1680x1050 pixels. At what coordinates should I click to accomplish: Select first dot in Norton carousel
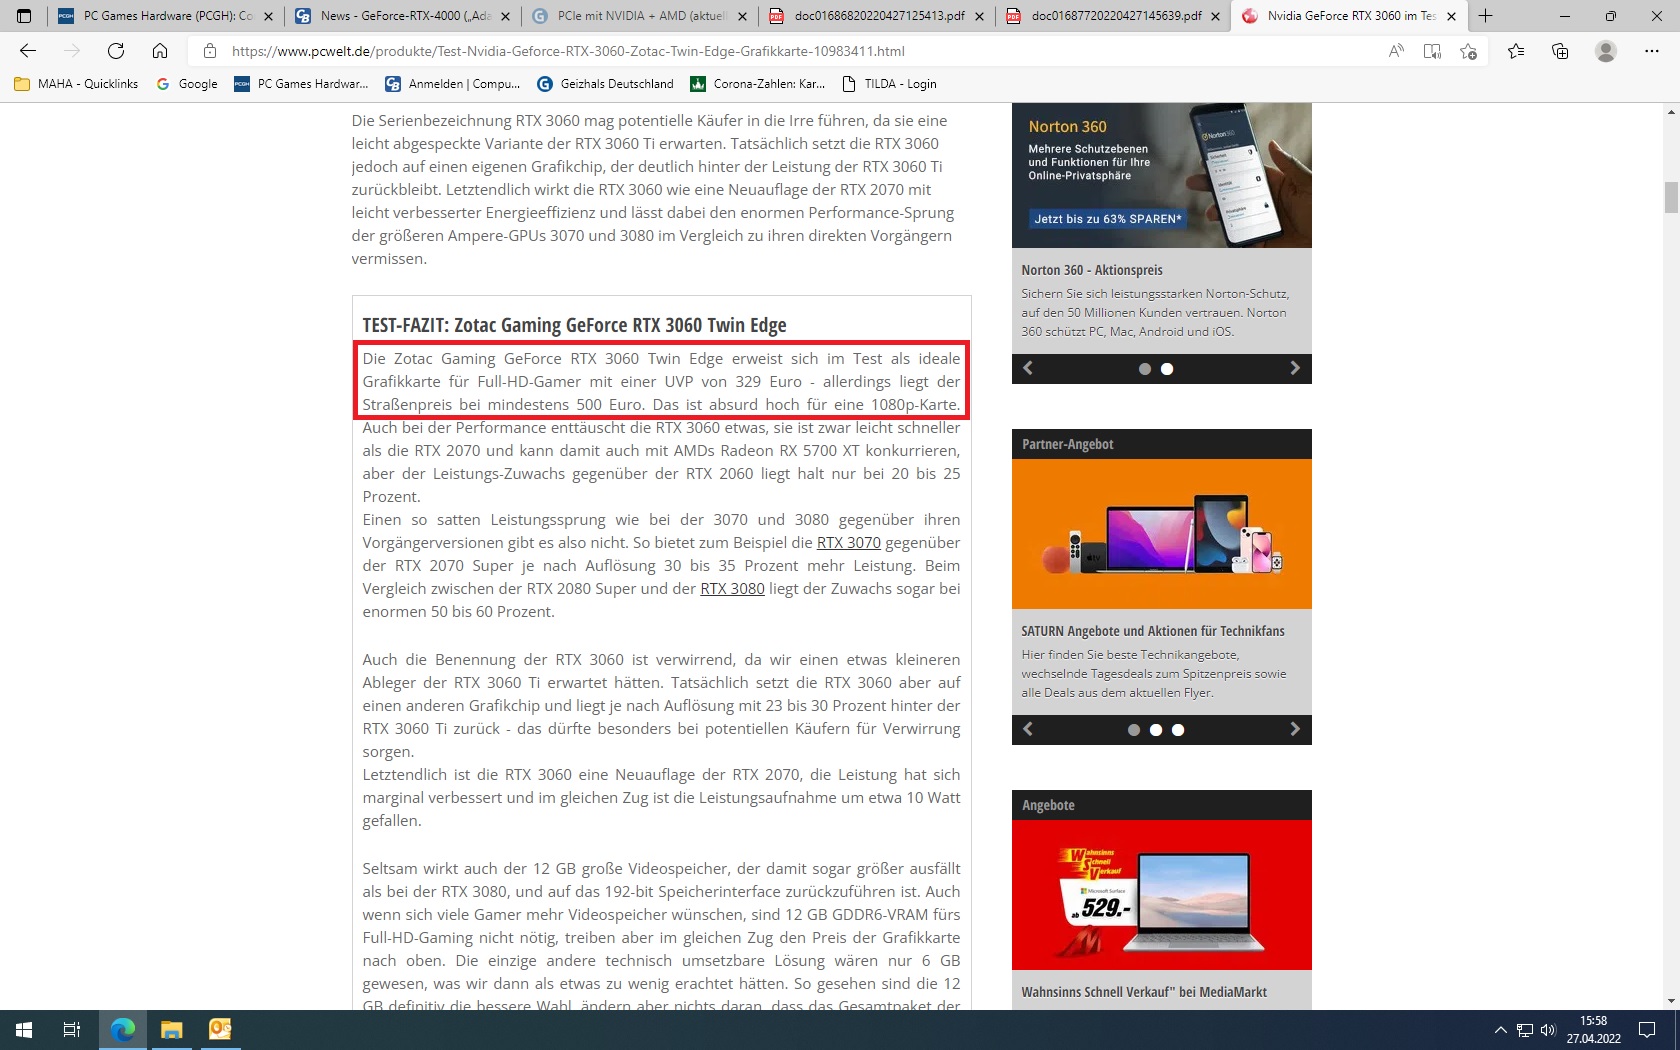pyautogui.click(x=1145, y=369)
